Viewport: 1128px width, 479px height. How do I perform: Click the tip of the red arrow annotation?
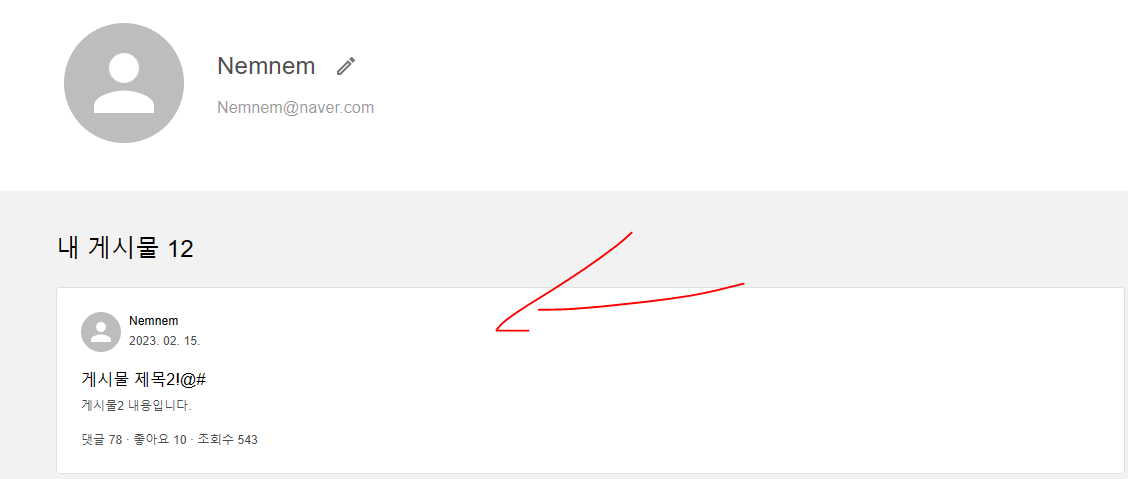497,330
